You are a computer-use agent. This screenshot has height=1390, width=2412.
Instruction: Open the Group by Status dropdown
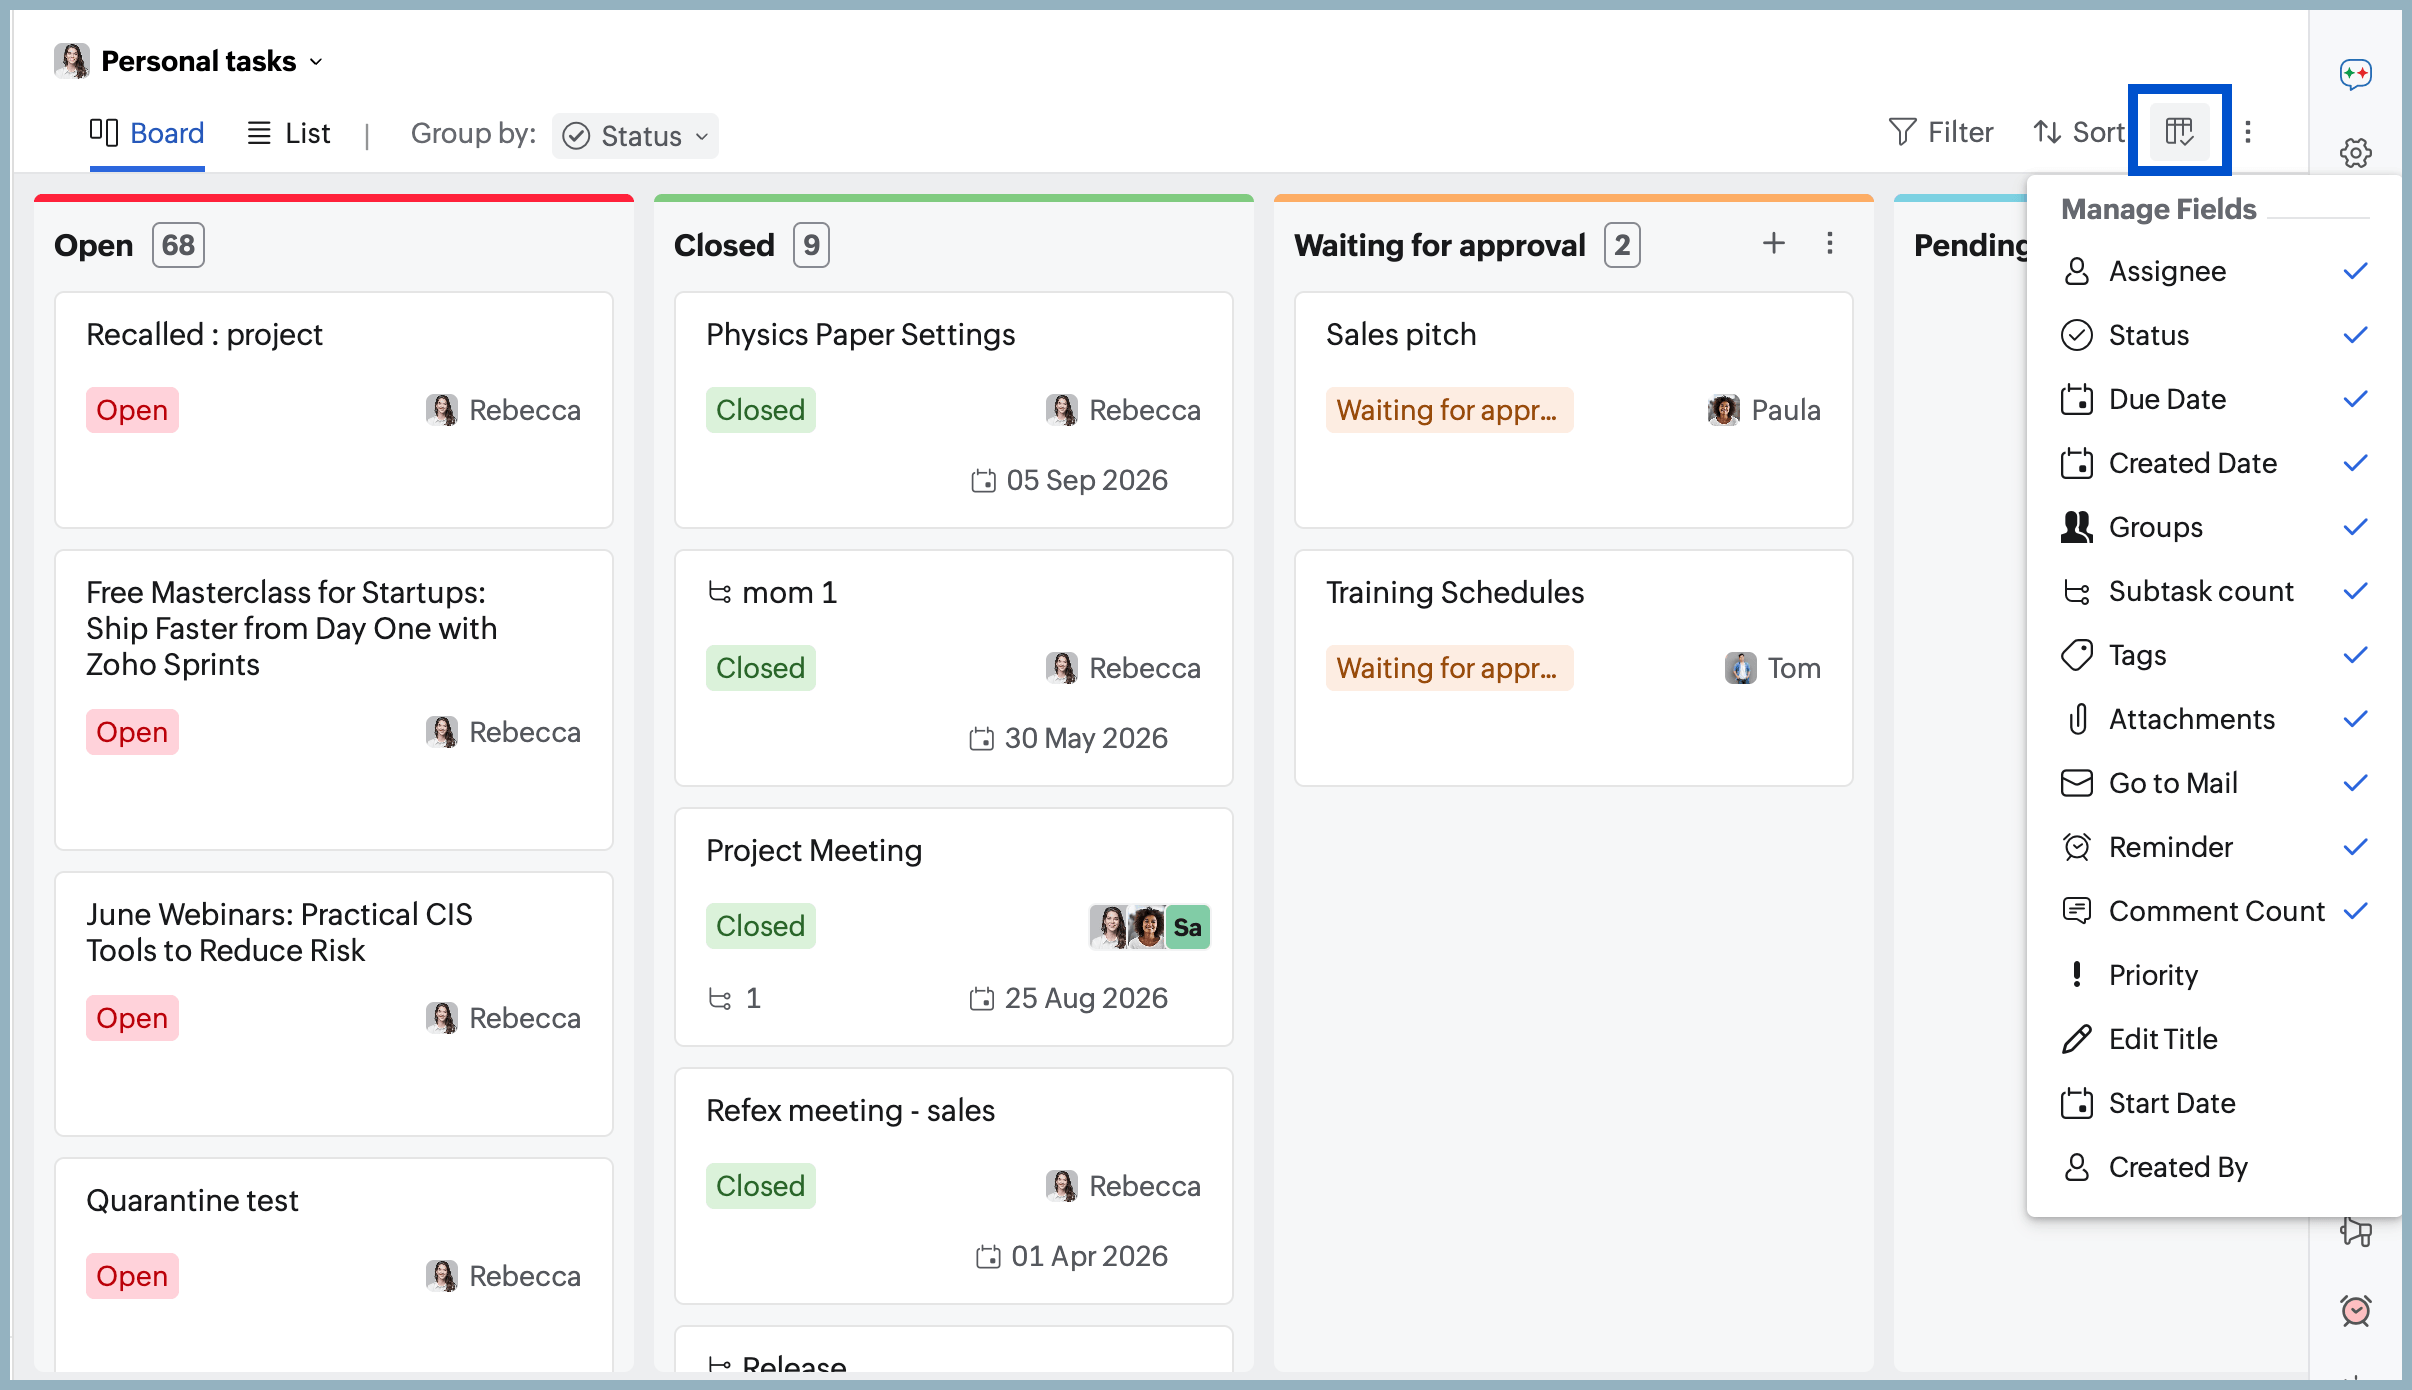pos(635,135)
